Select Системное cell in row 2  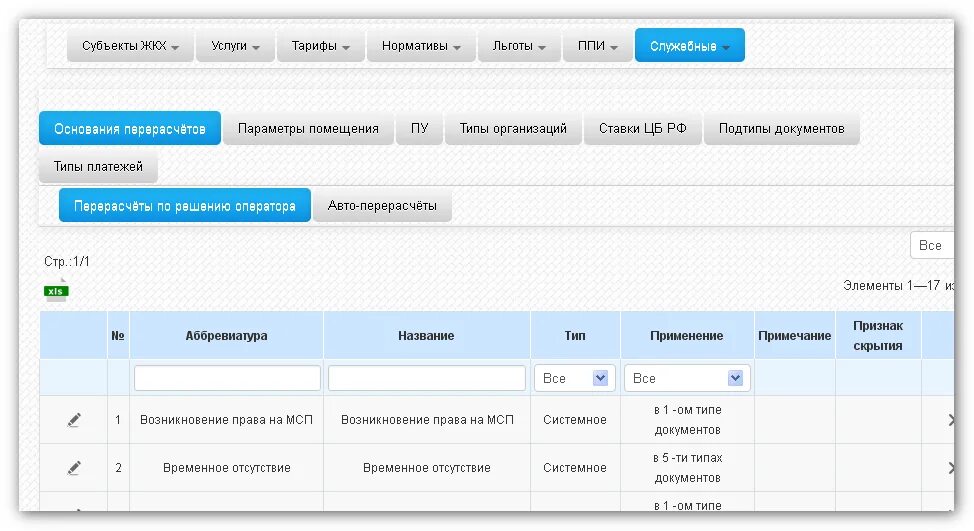[x=575, y=468]
